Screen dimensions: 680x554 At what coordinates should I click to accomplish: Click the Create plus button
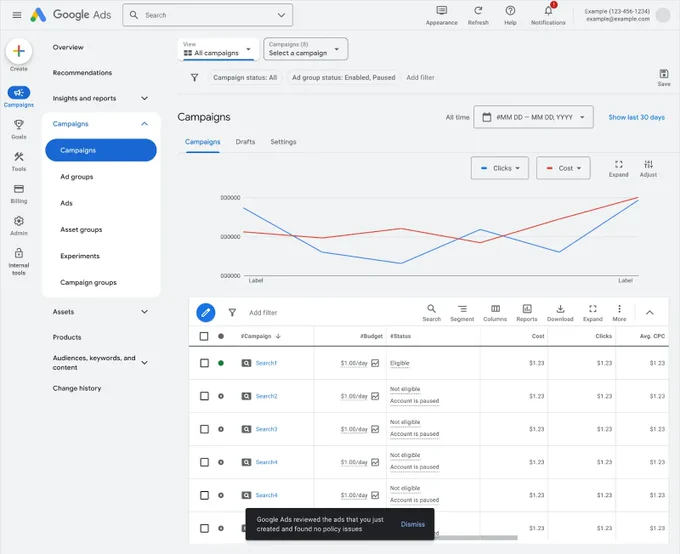click(x=19, y=51)
